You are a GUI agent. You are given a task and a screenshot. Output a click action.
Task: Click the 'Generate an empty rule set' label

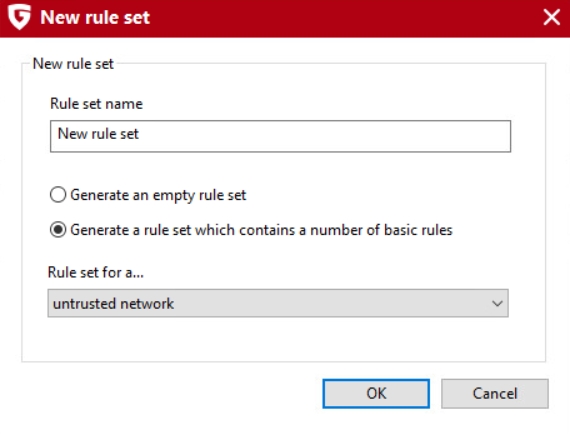point(158,195)
